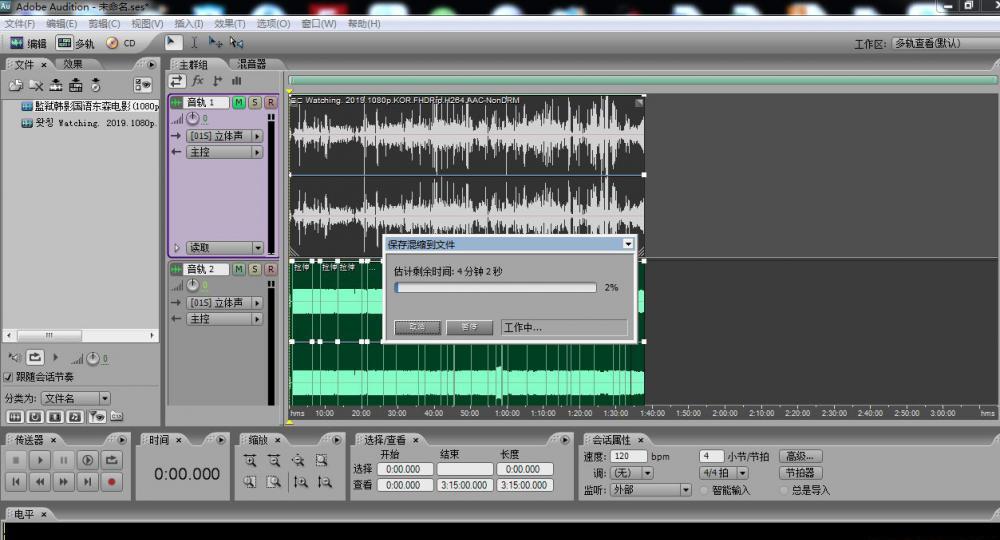Open CD view icon
1000x540 pixels.
(x=112, y=43)
